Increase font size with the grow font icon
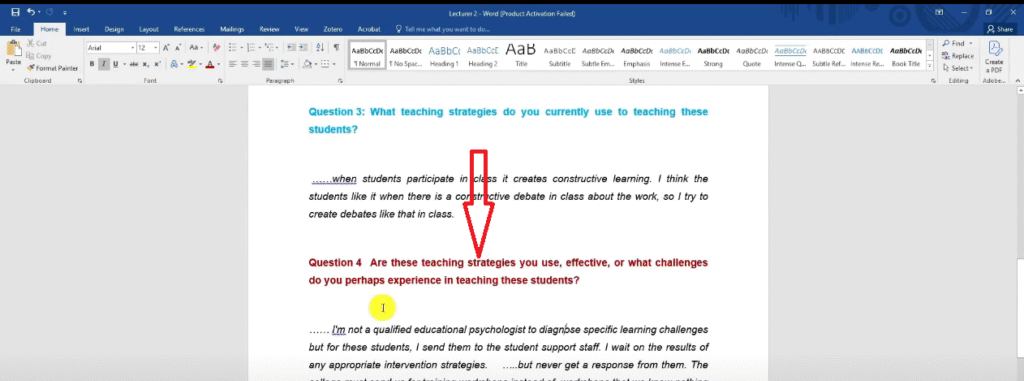Image resolution: width=1024 pixels, height=381 pixels. point(166,48)
